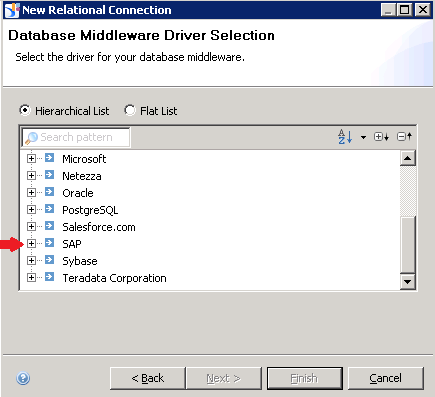Select the Hierarchical List radio button
The image size is (435, 397).
pos(25,110)
